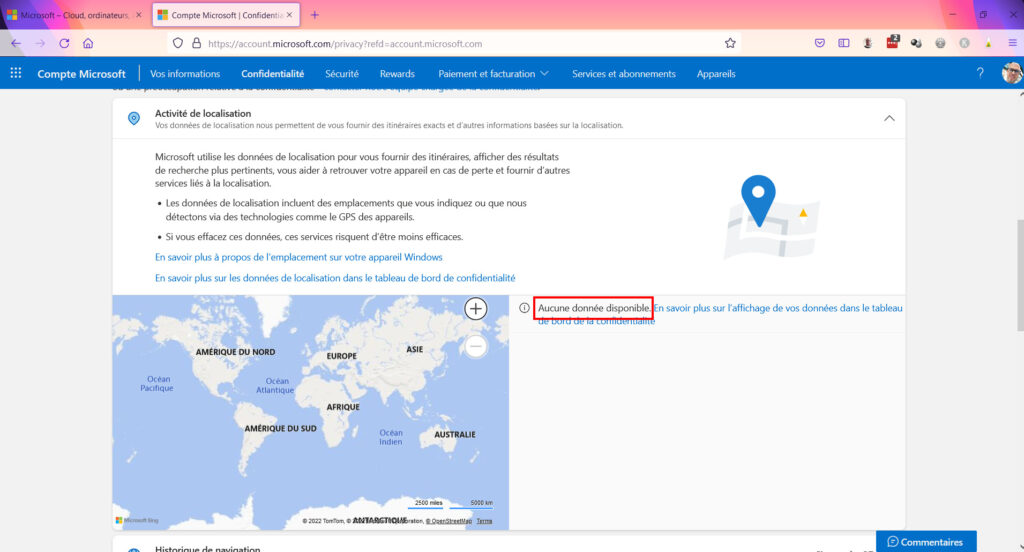Open the Rewards page

pos(397,74)
